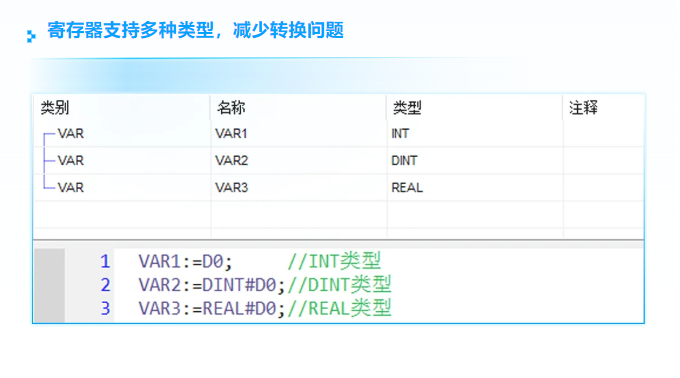Place cursor in VAR2:=DINT#D0 code line
Screen dimensions: 680x378
212,285
